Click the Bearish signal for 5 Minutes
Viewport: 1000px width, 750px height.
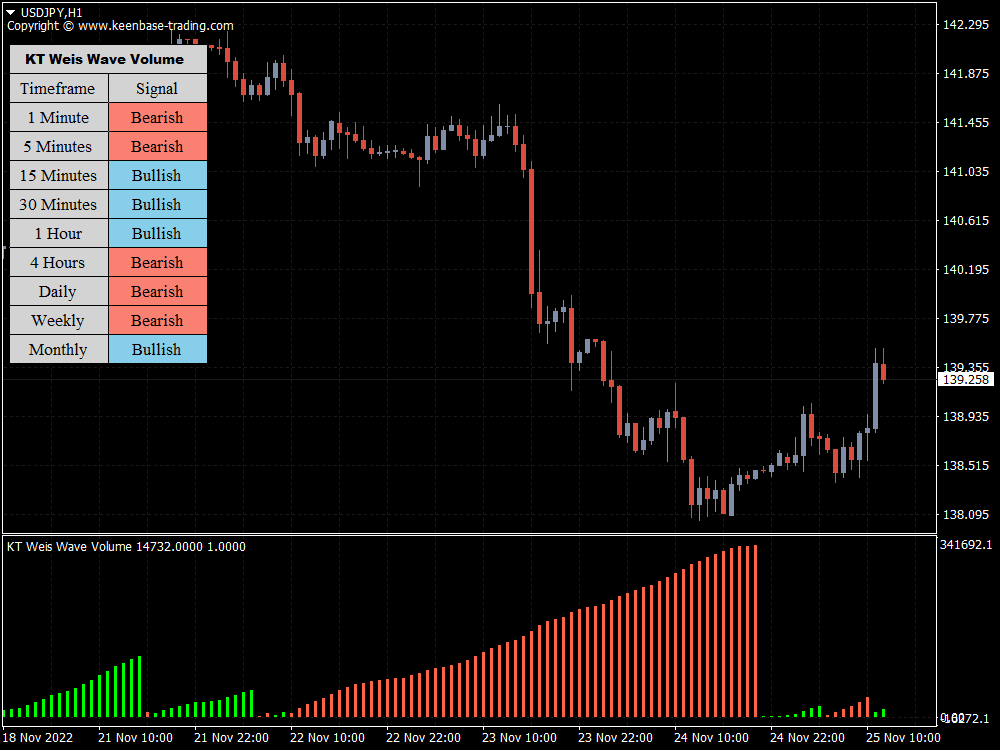click(x=158, y=146)
